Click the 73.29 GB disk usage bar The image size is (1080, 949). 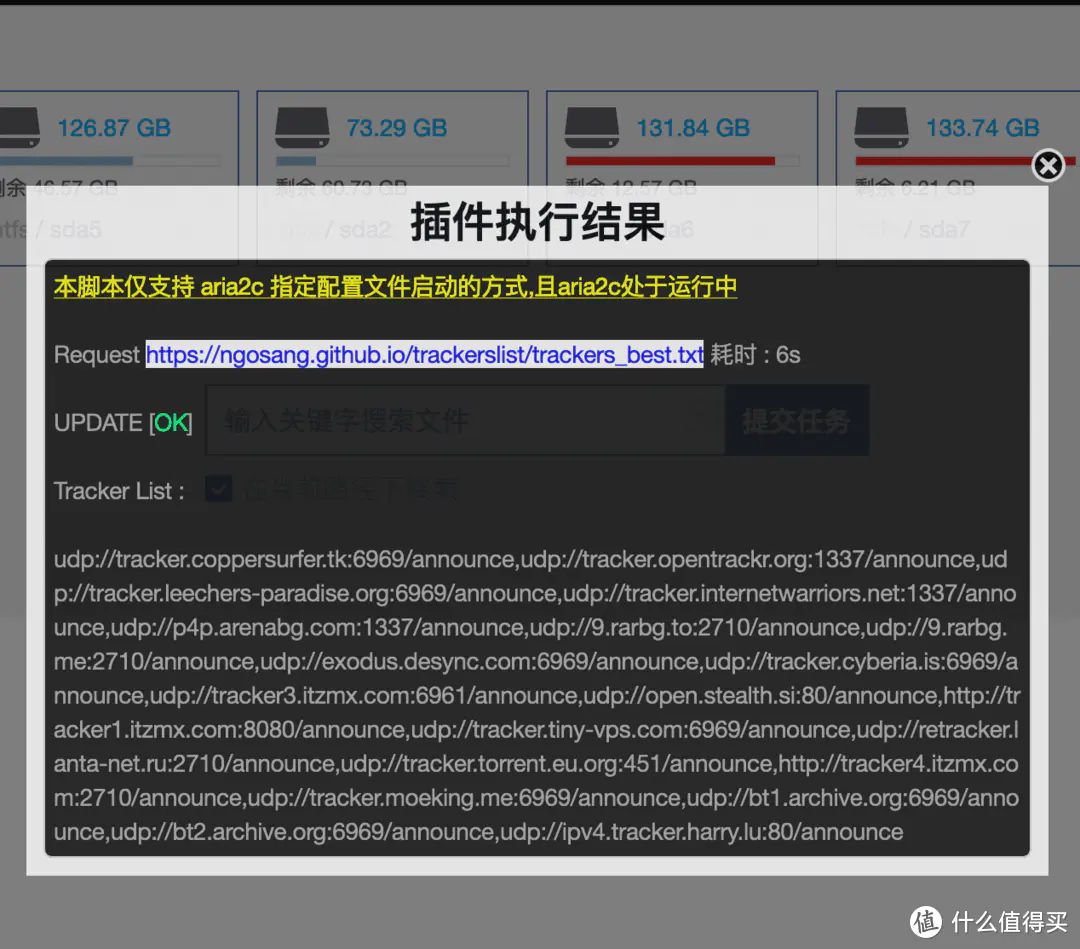[393, 161]
